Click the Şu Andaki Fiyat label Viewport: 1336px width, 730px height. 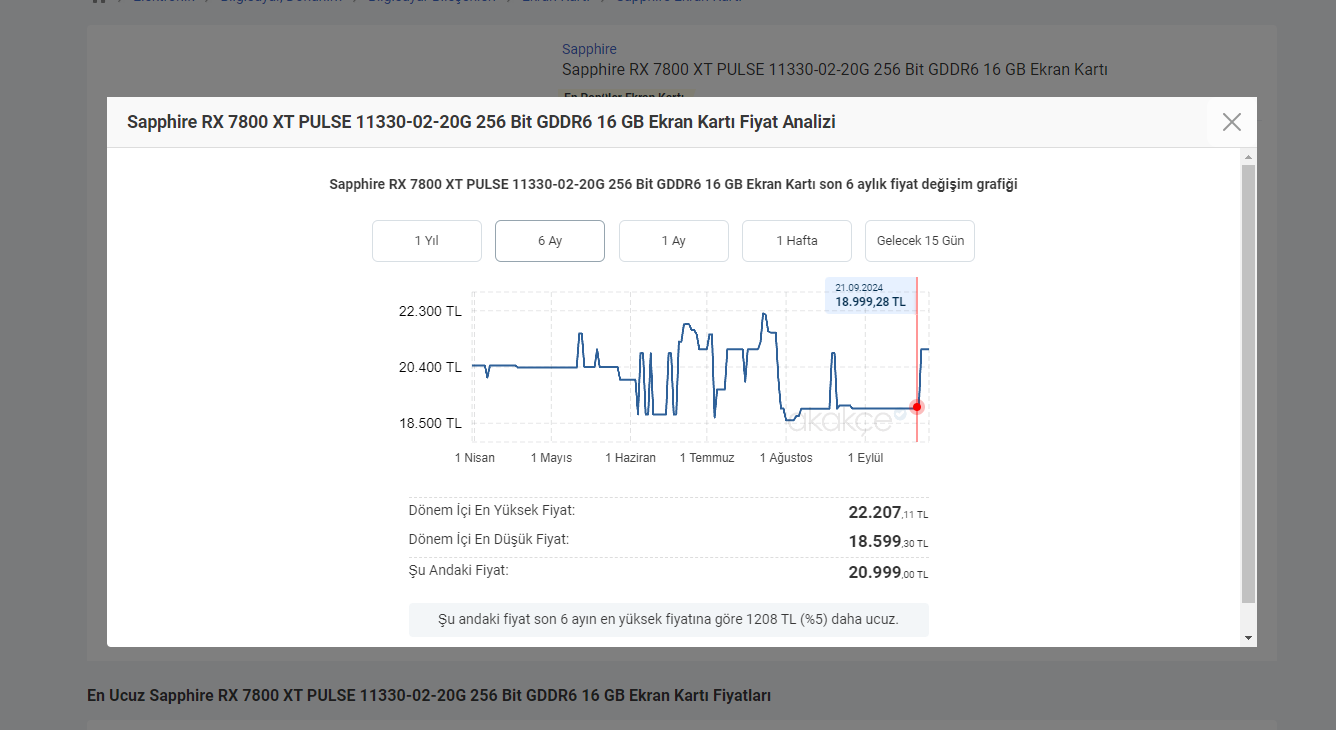click(459, 570)
